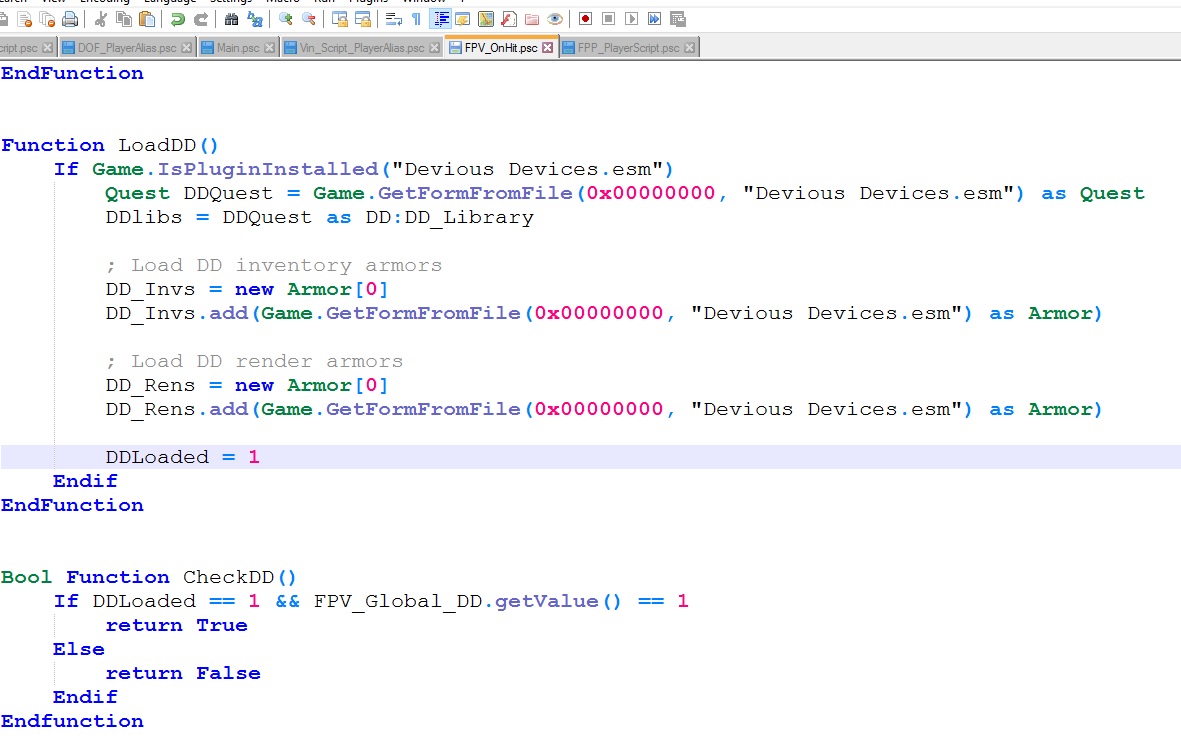
Task: Open the User Defined Language icon
Action: [x=463, y=20]
